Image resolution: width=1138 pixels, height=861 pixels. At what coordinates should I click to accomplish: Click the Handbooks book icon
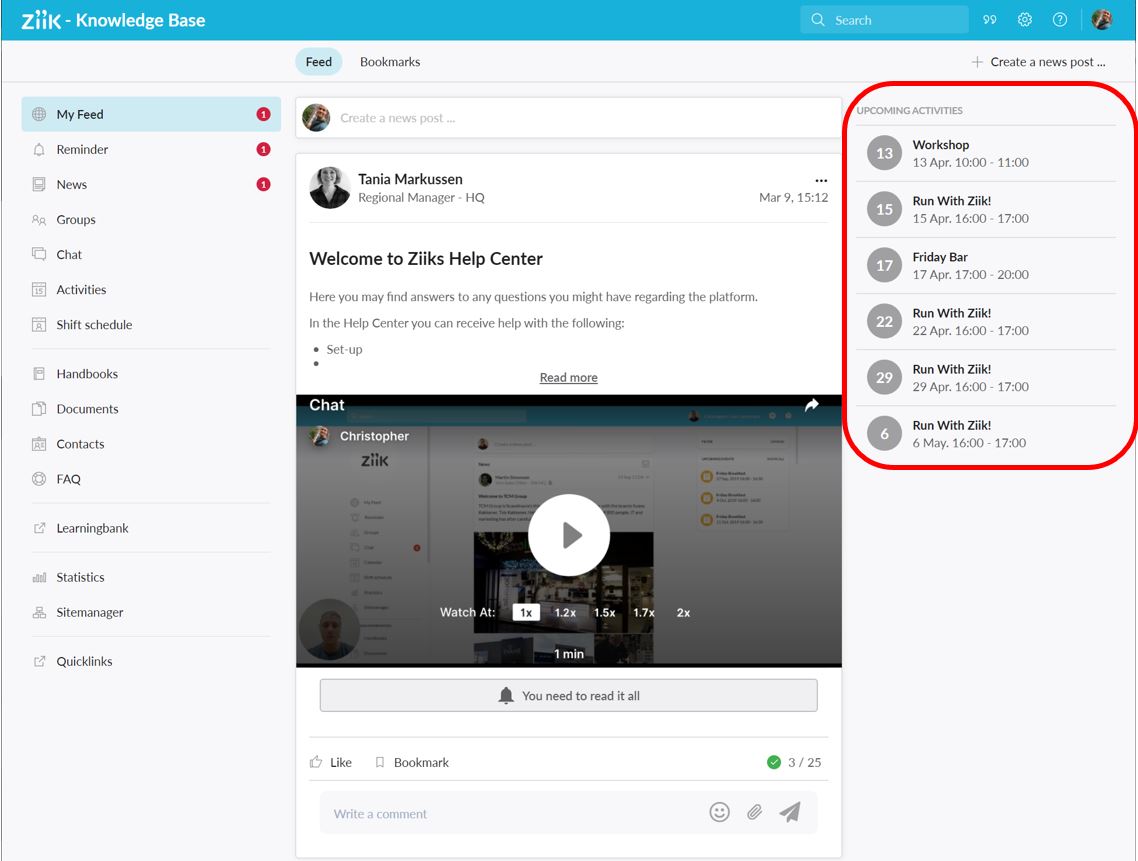(39, 374)
